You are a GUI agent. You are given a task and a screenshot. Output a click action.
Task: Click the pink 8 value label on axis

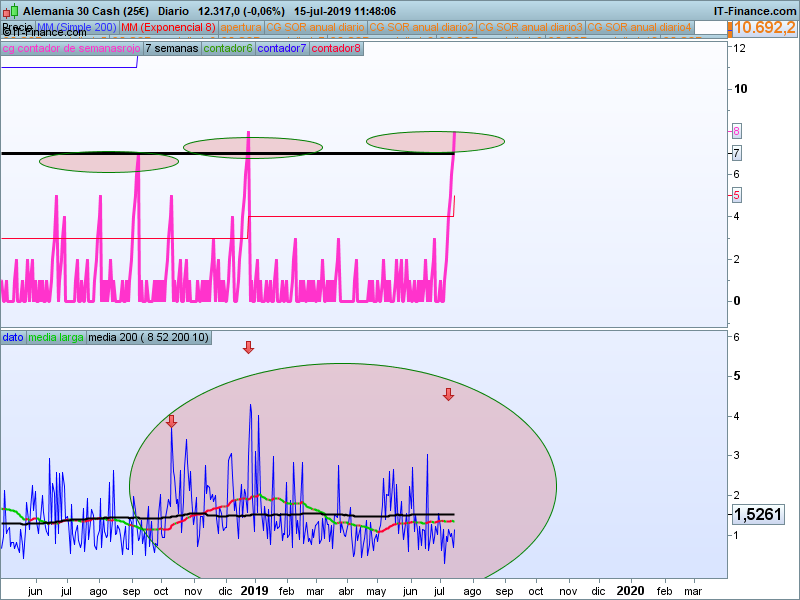coord(736,131)
